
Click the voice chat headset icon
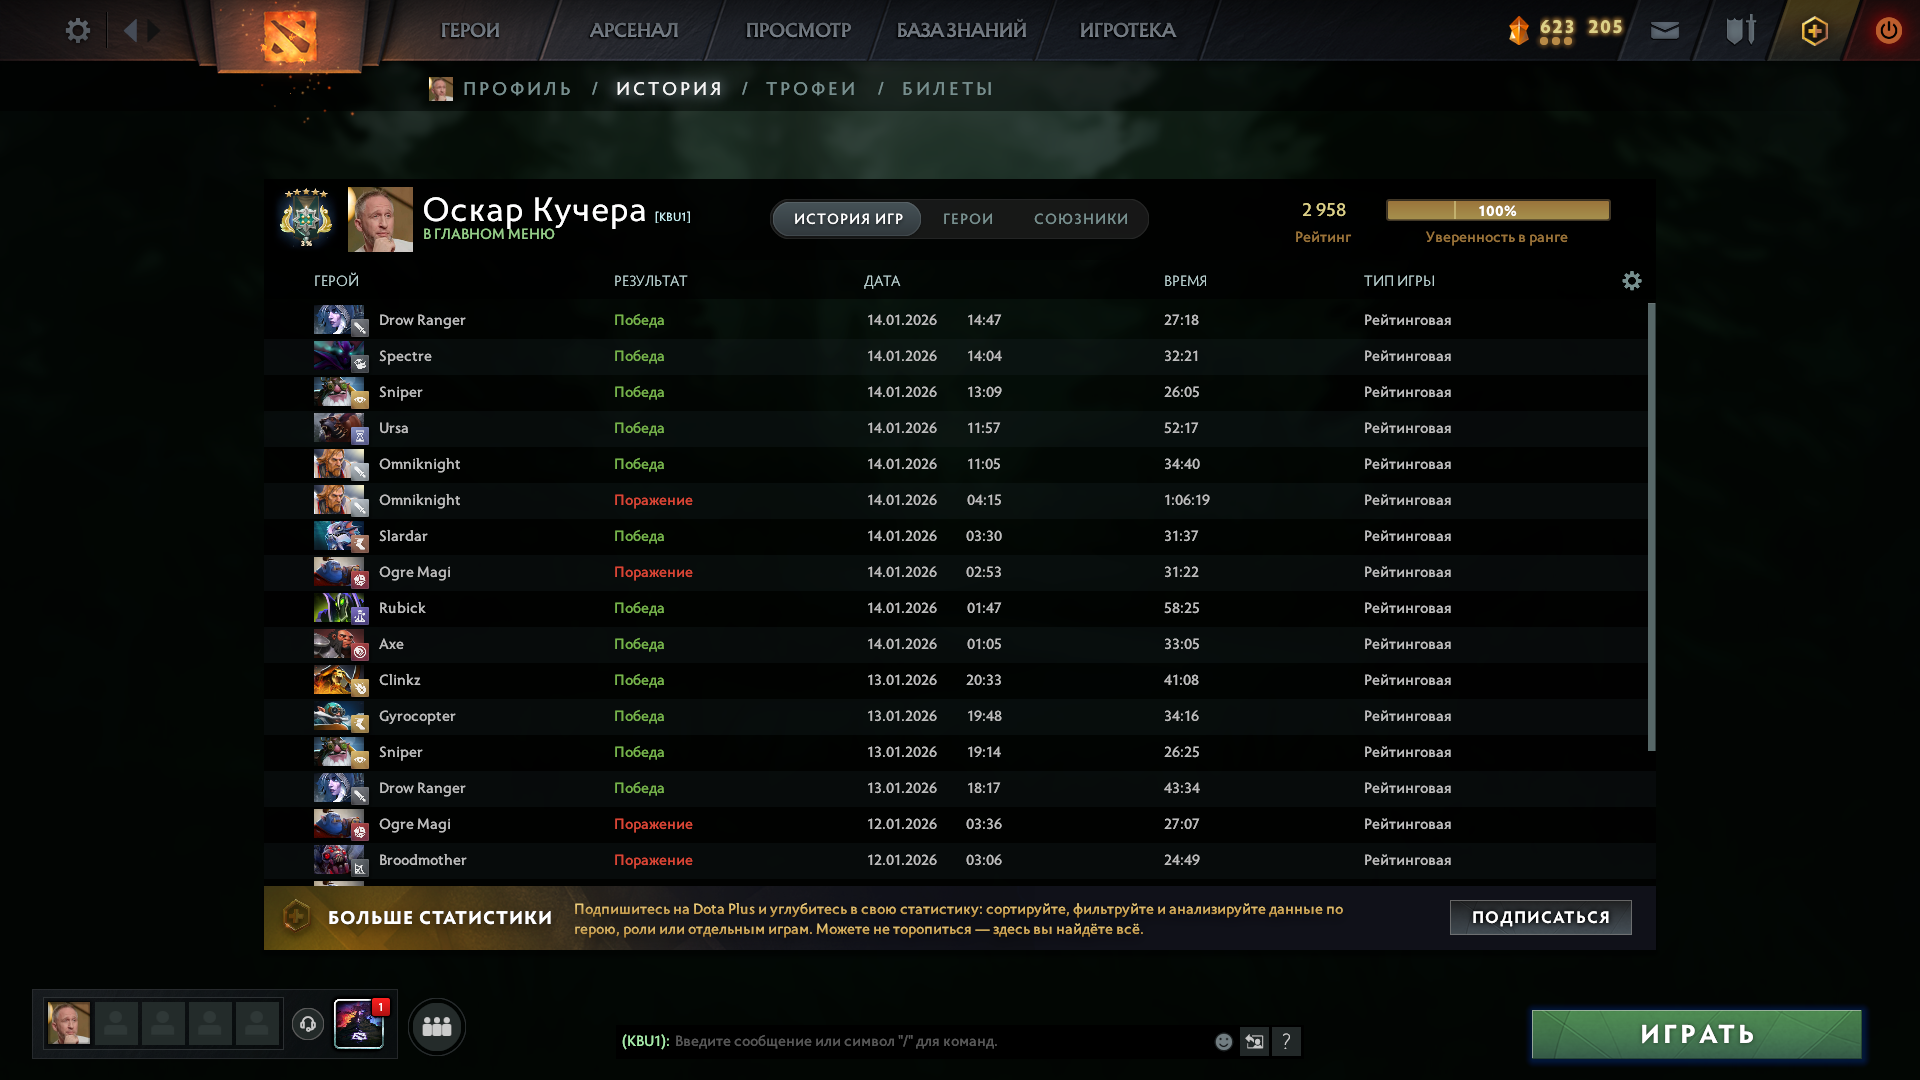[x=308, y=1024]
